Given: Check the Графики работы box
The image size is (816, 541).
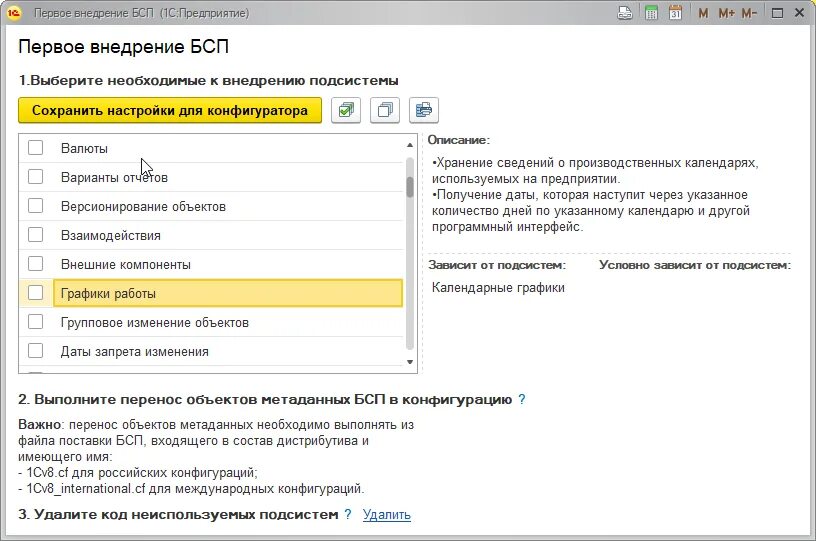Looking at the screenshot, I should (35, 293).
